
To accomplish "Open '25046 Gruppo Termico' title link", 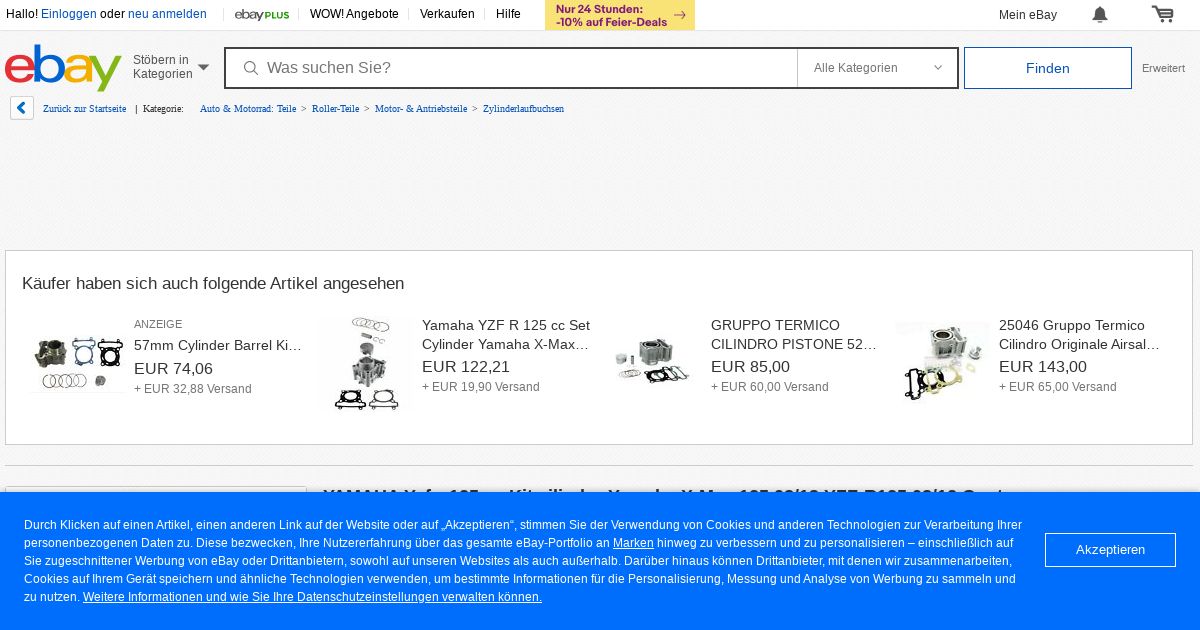I will click(x=1080, y=335).
